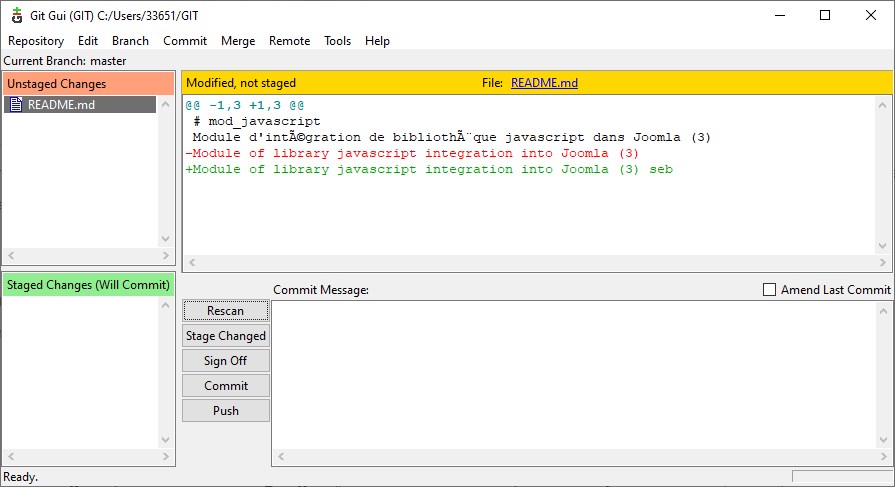
Task: Click the 'Ready.' status bar text
Action: coord(21,477)
